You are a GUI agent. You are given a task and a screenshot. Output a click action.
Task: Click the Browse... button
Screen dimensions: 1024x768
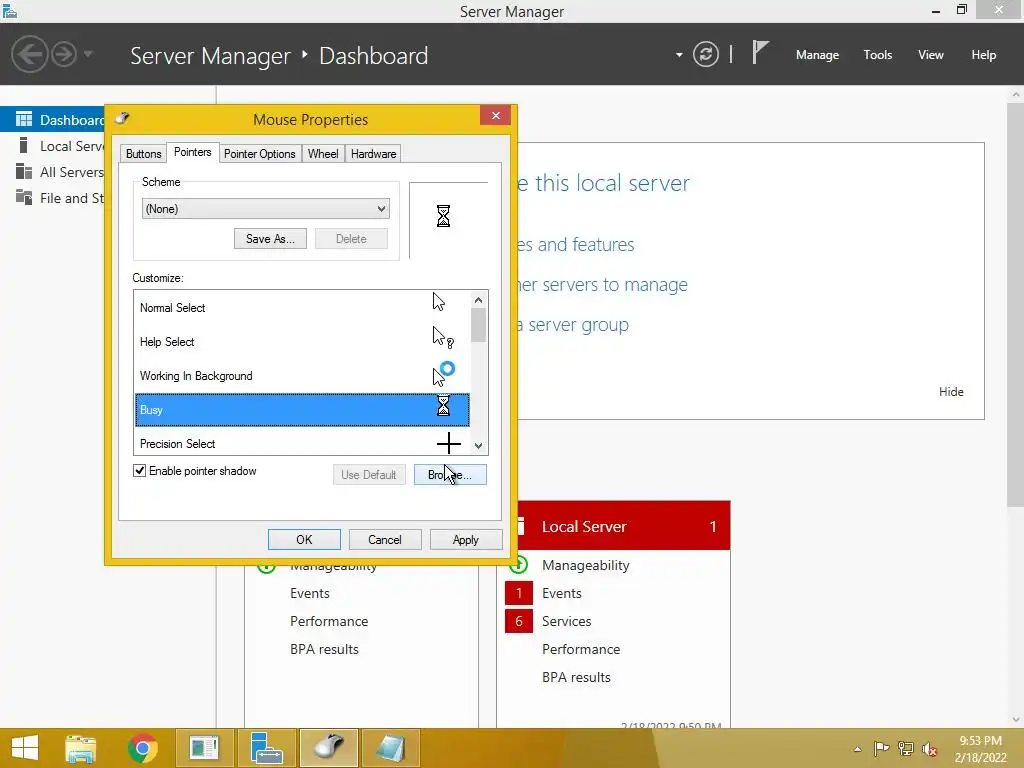[450, 475]
